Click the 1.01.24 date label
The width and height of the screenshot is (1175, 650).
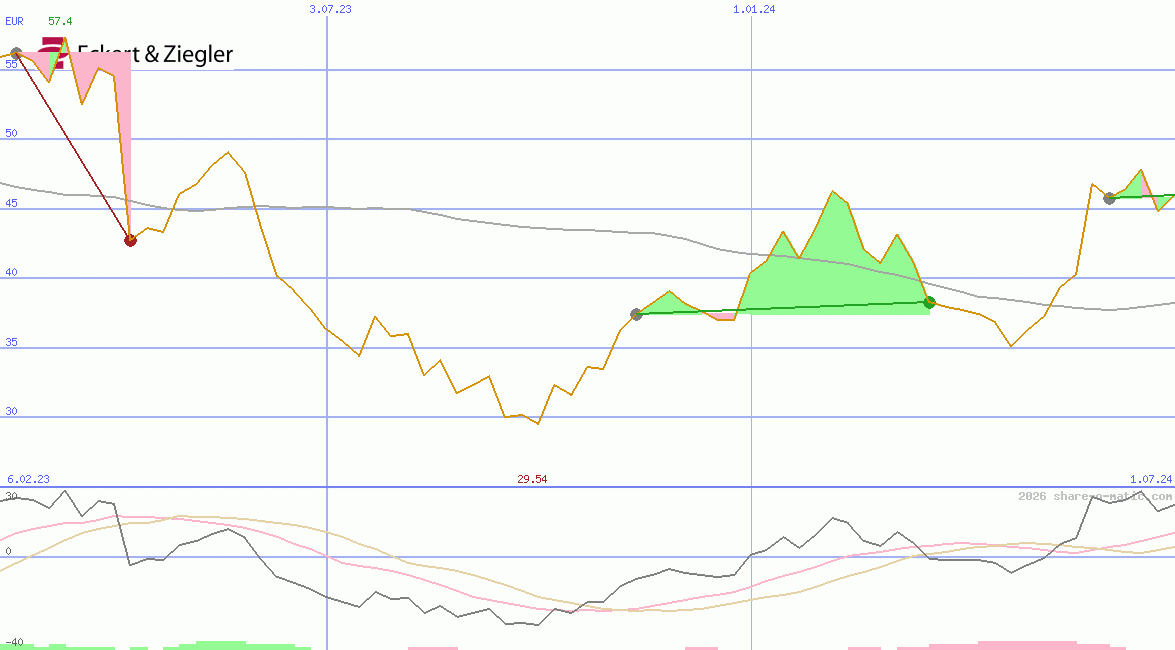tap(754, 9)
